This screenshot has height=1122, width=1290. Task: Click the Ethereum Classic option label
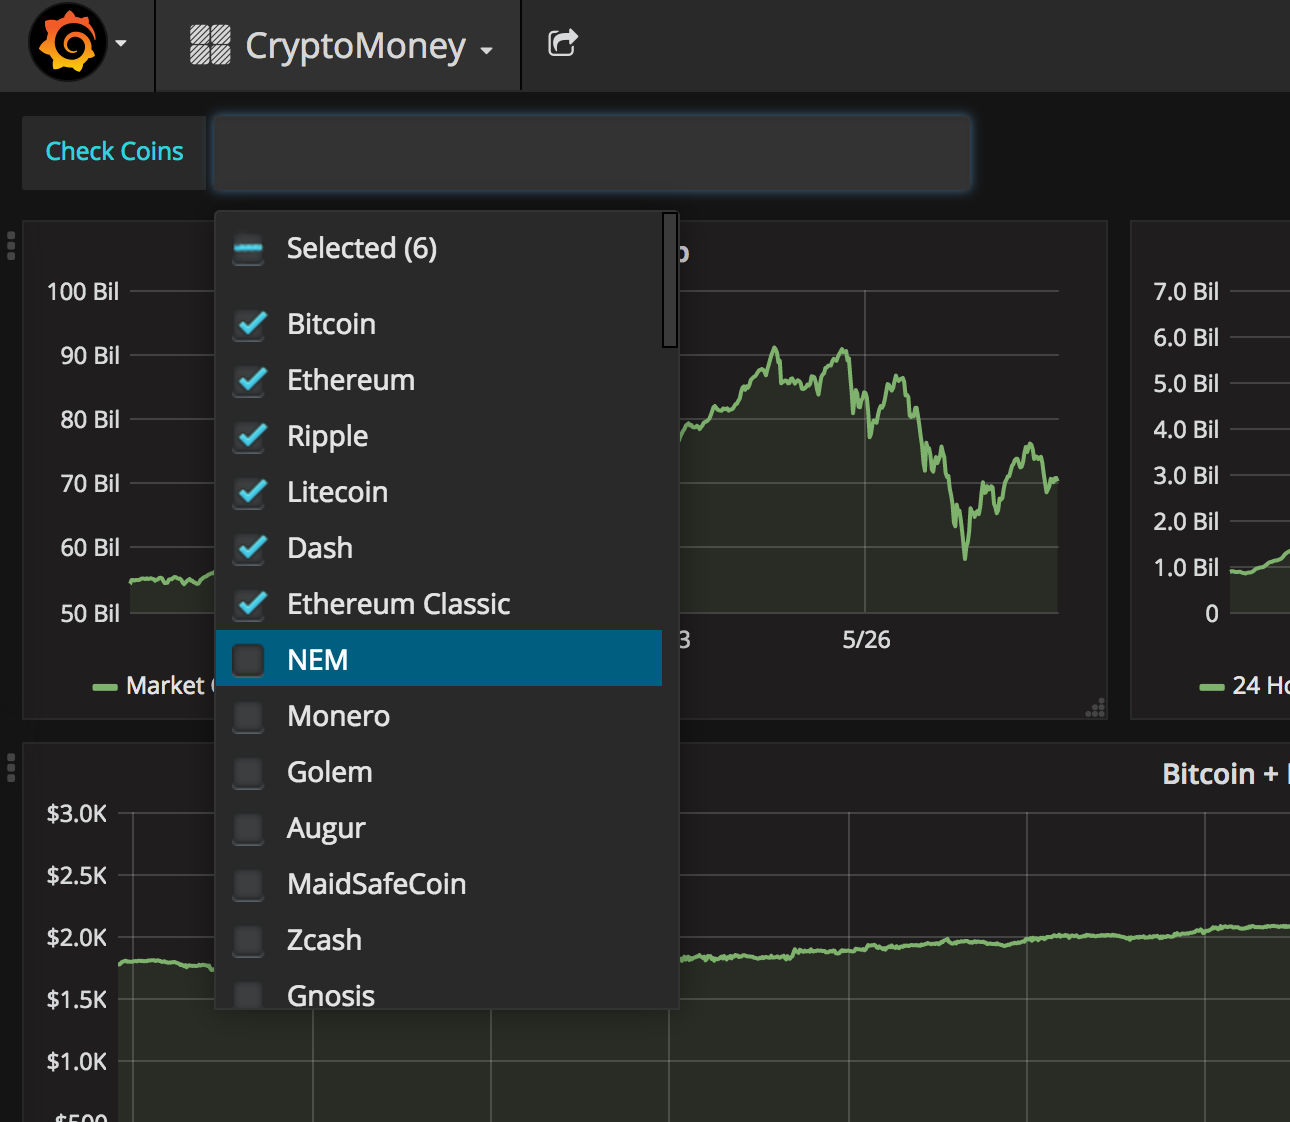(398, 605)
